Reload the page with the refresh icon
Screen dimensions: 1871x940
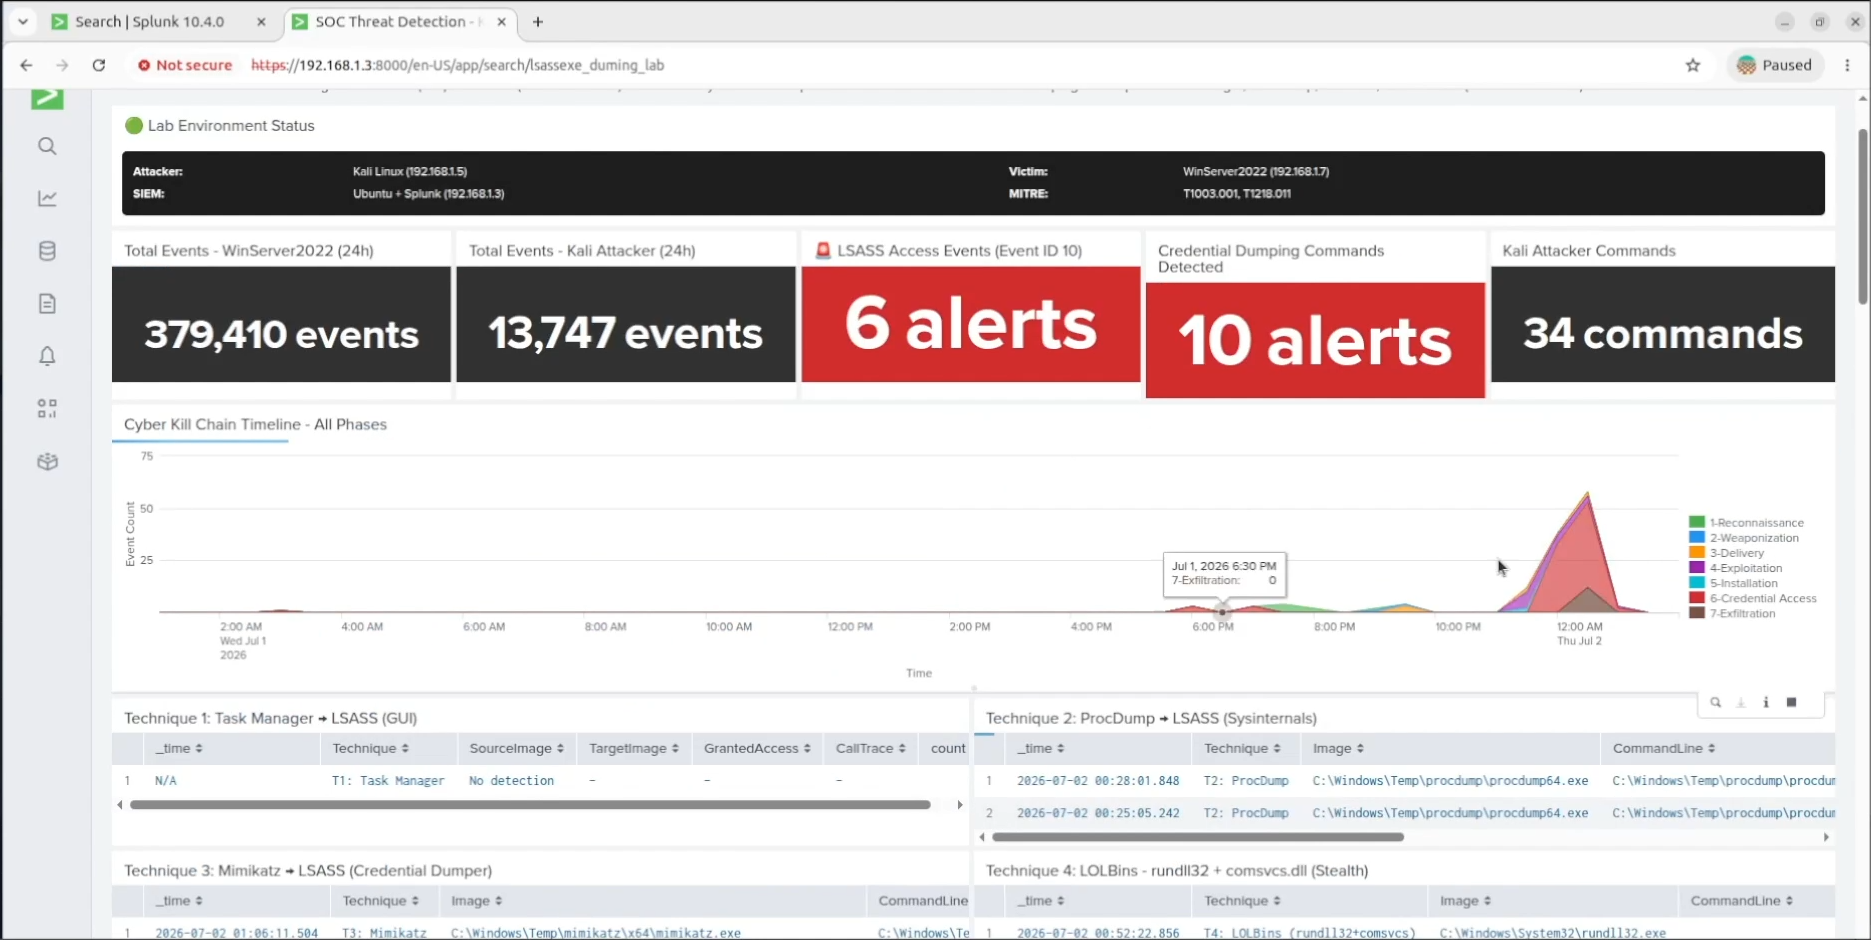[x=99, y=65]
